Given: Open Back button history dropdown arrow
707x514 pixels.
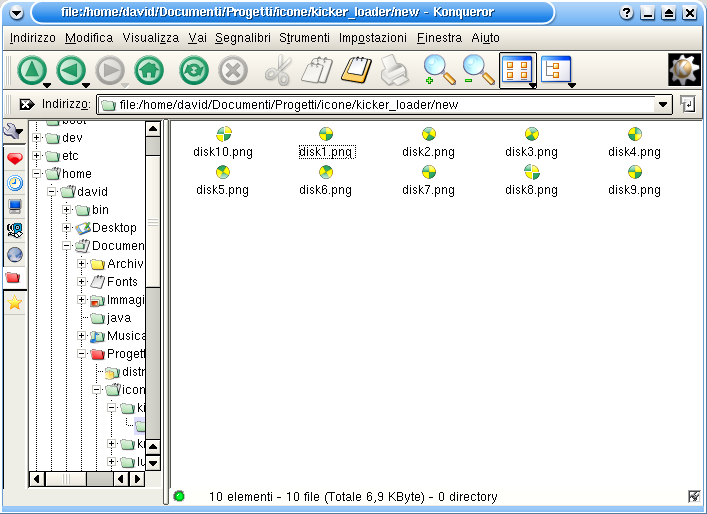Looking at the screenshot, I should (x=86, y=85).
